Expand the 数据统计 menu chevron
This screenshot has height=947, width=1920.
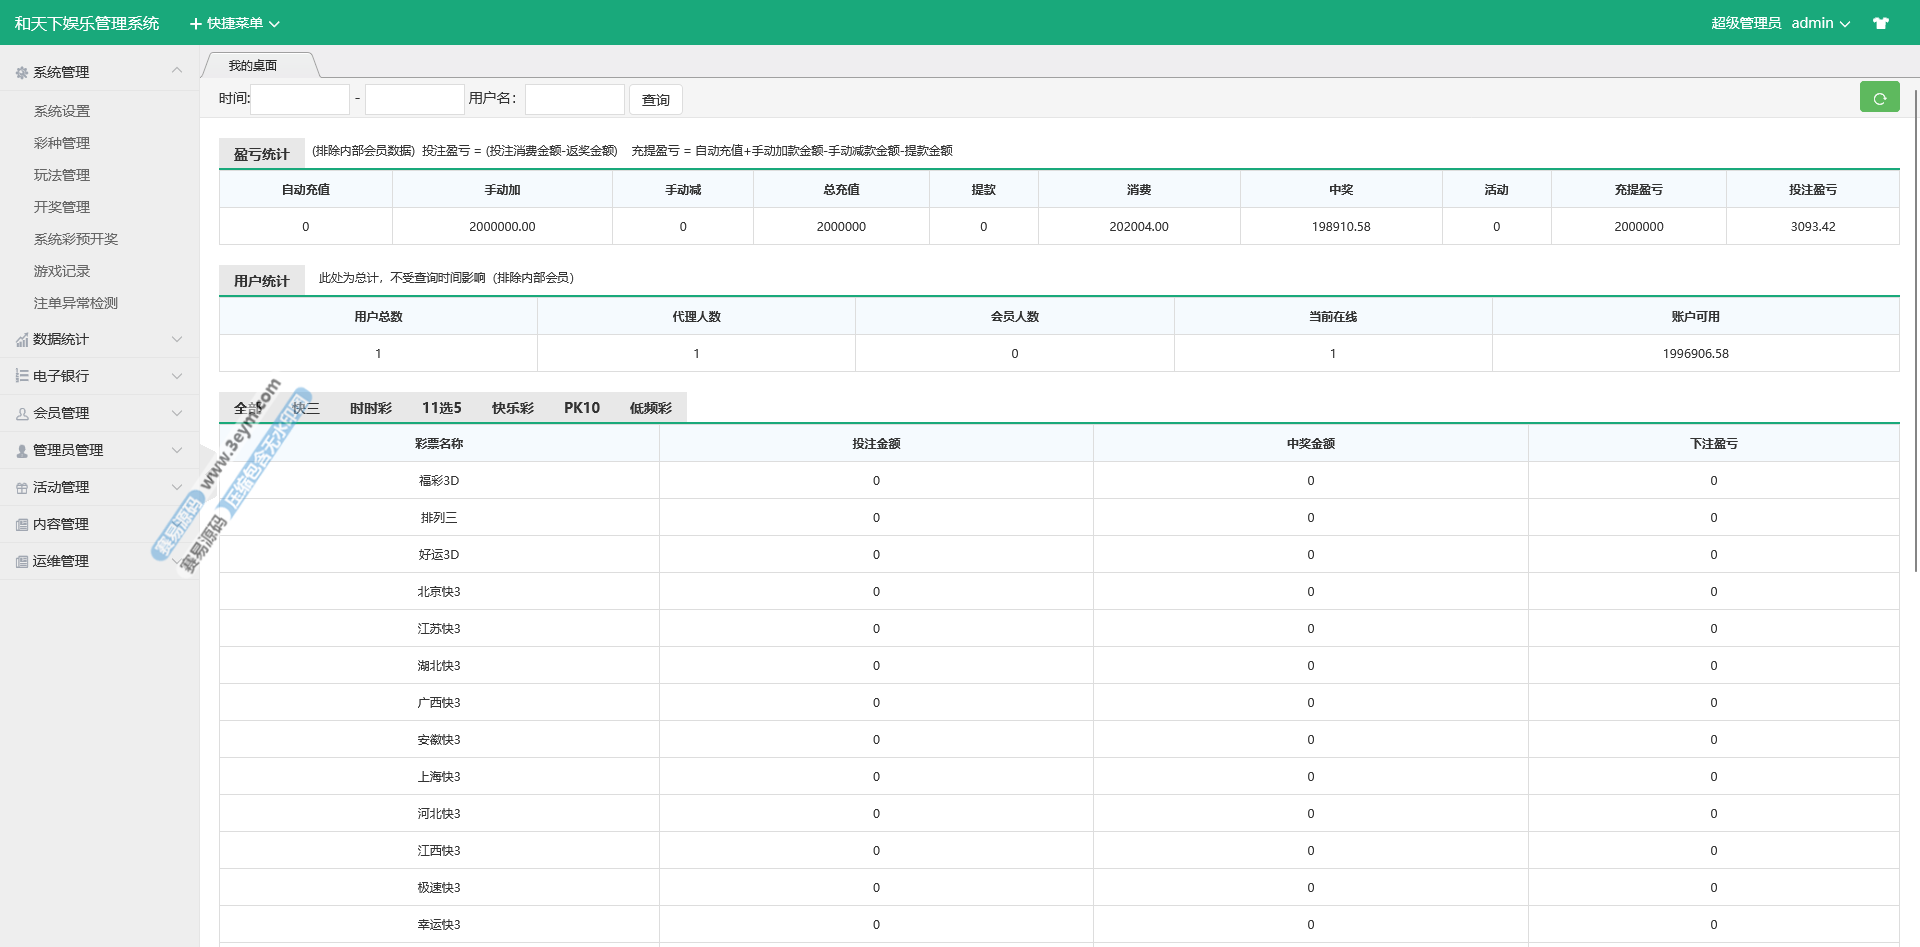(177, 339)
